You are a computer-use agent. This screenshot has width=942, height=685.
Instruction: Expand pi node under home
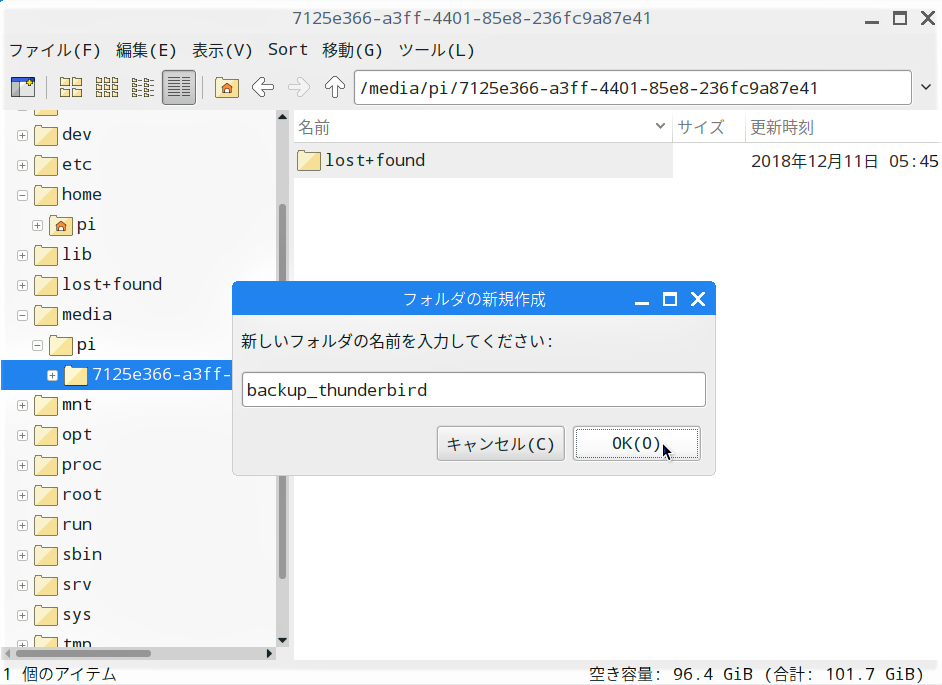[37, 225]
